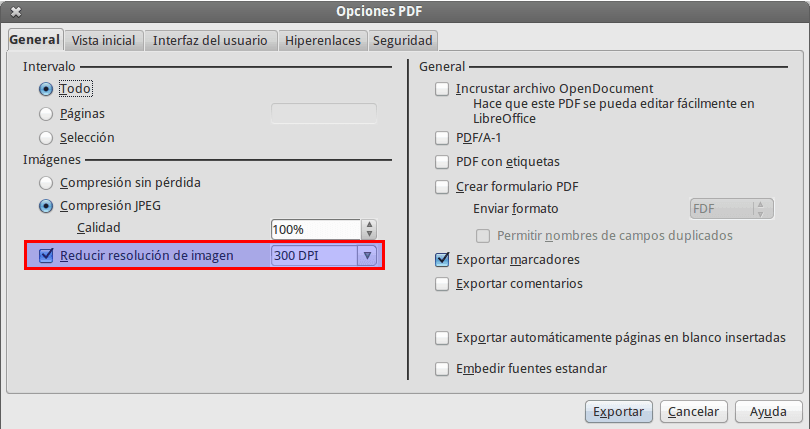Decrease Calidad with the down arrow
Viewport: 810px width, 429px height.
[369, 234]
